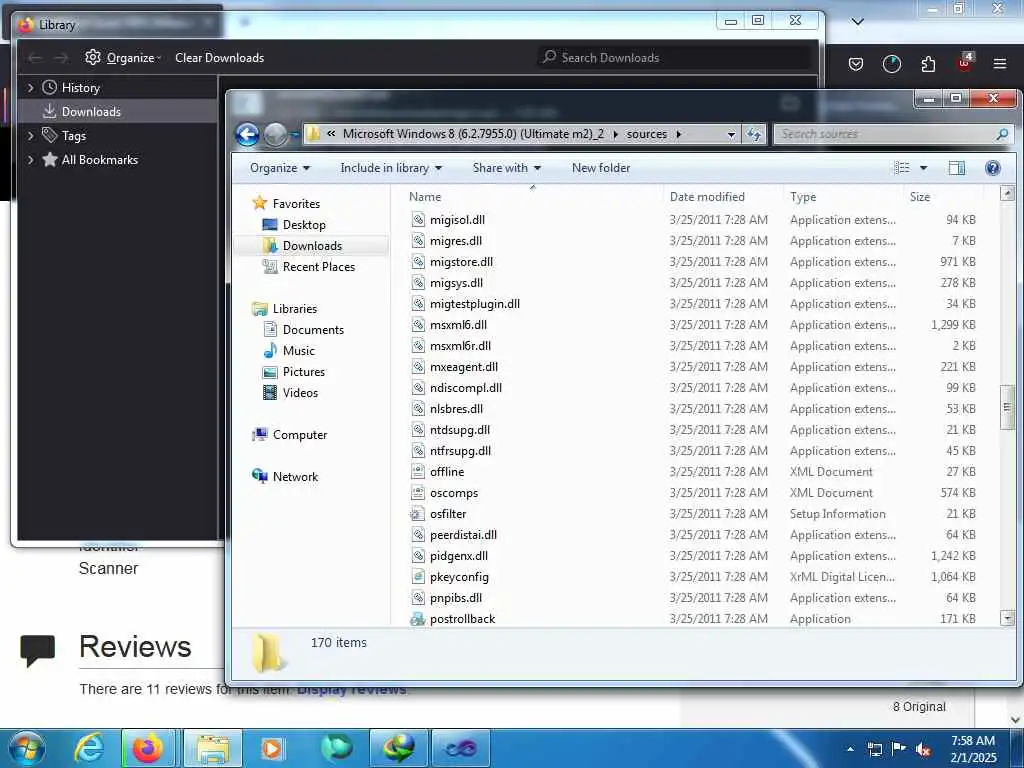Select the postrollback application icon

[x=417, y=619]
